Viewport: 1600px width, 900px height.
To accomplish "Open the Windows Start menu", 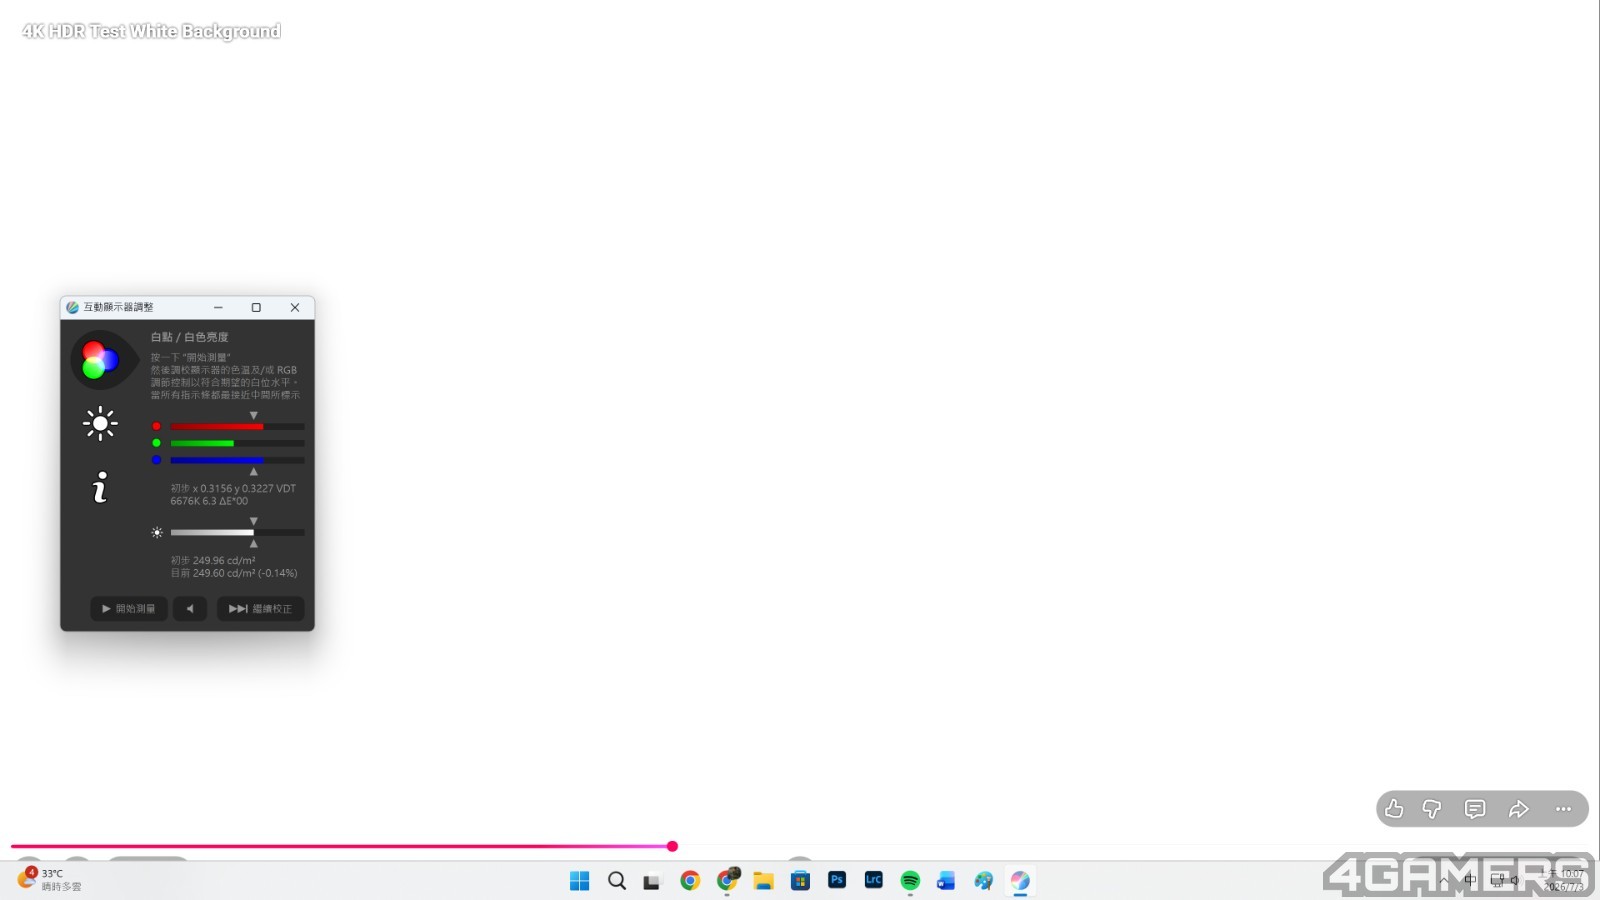I will [580, 880].
